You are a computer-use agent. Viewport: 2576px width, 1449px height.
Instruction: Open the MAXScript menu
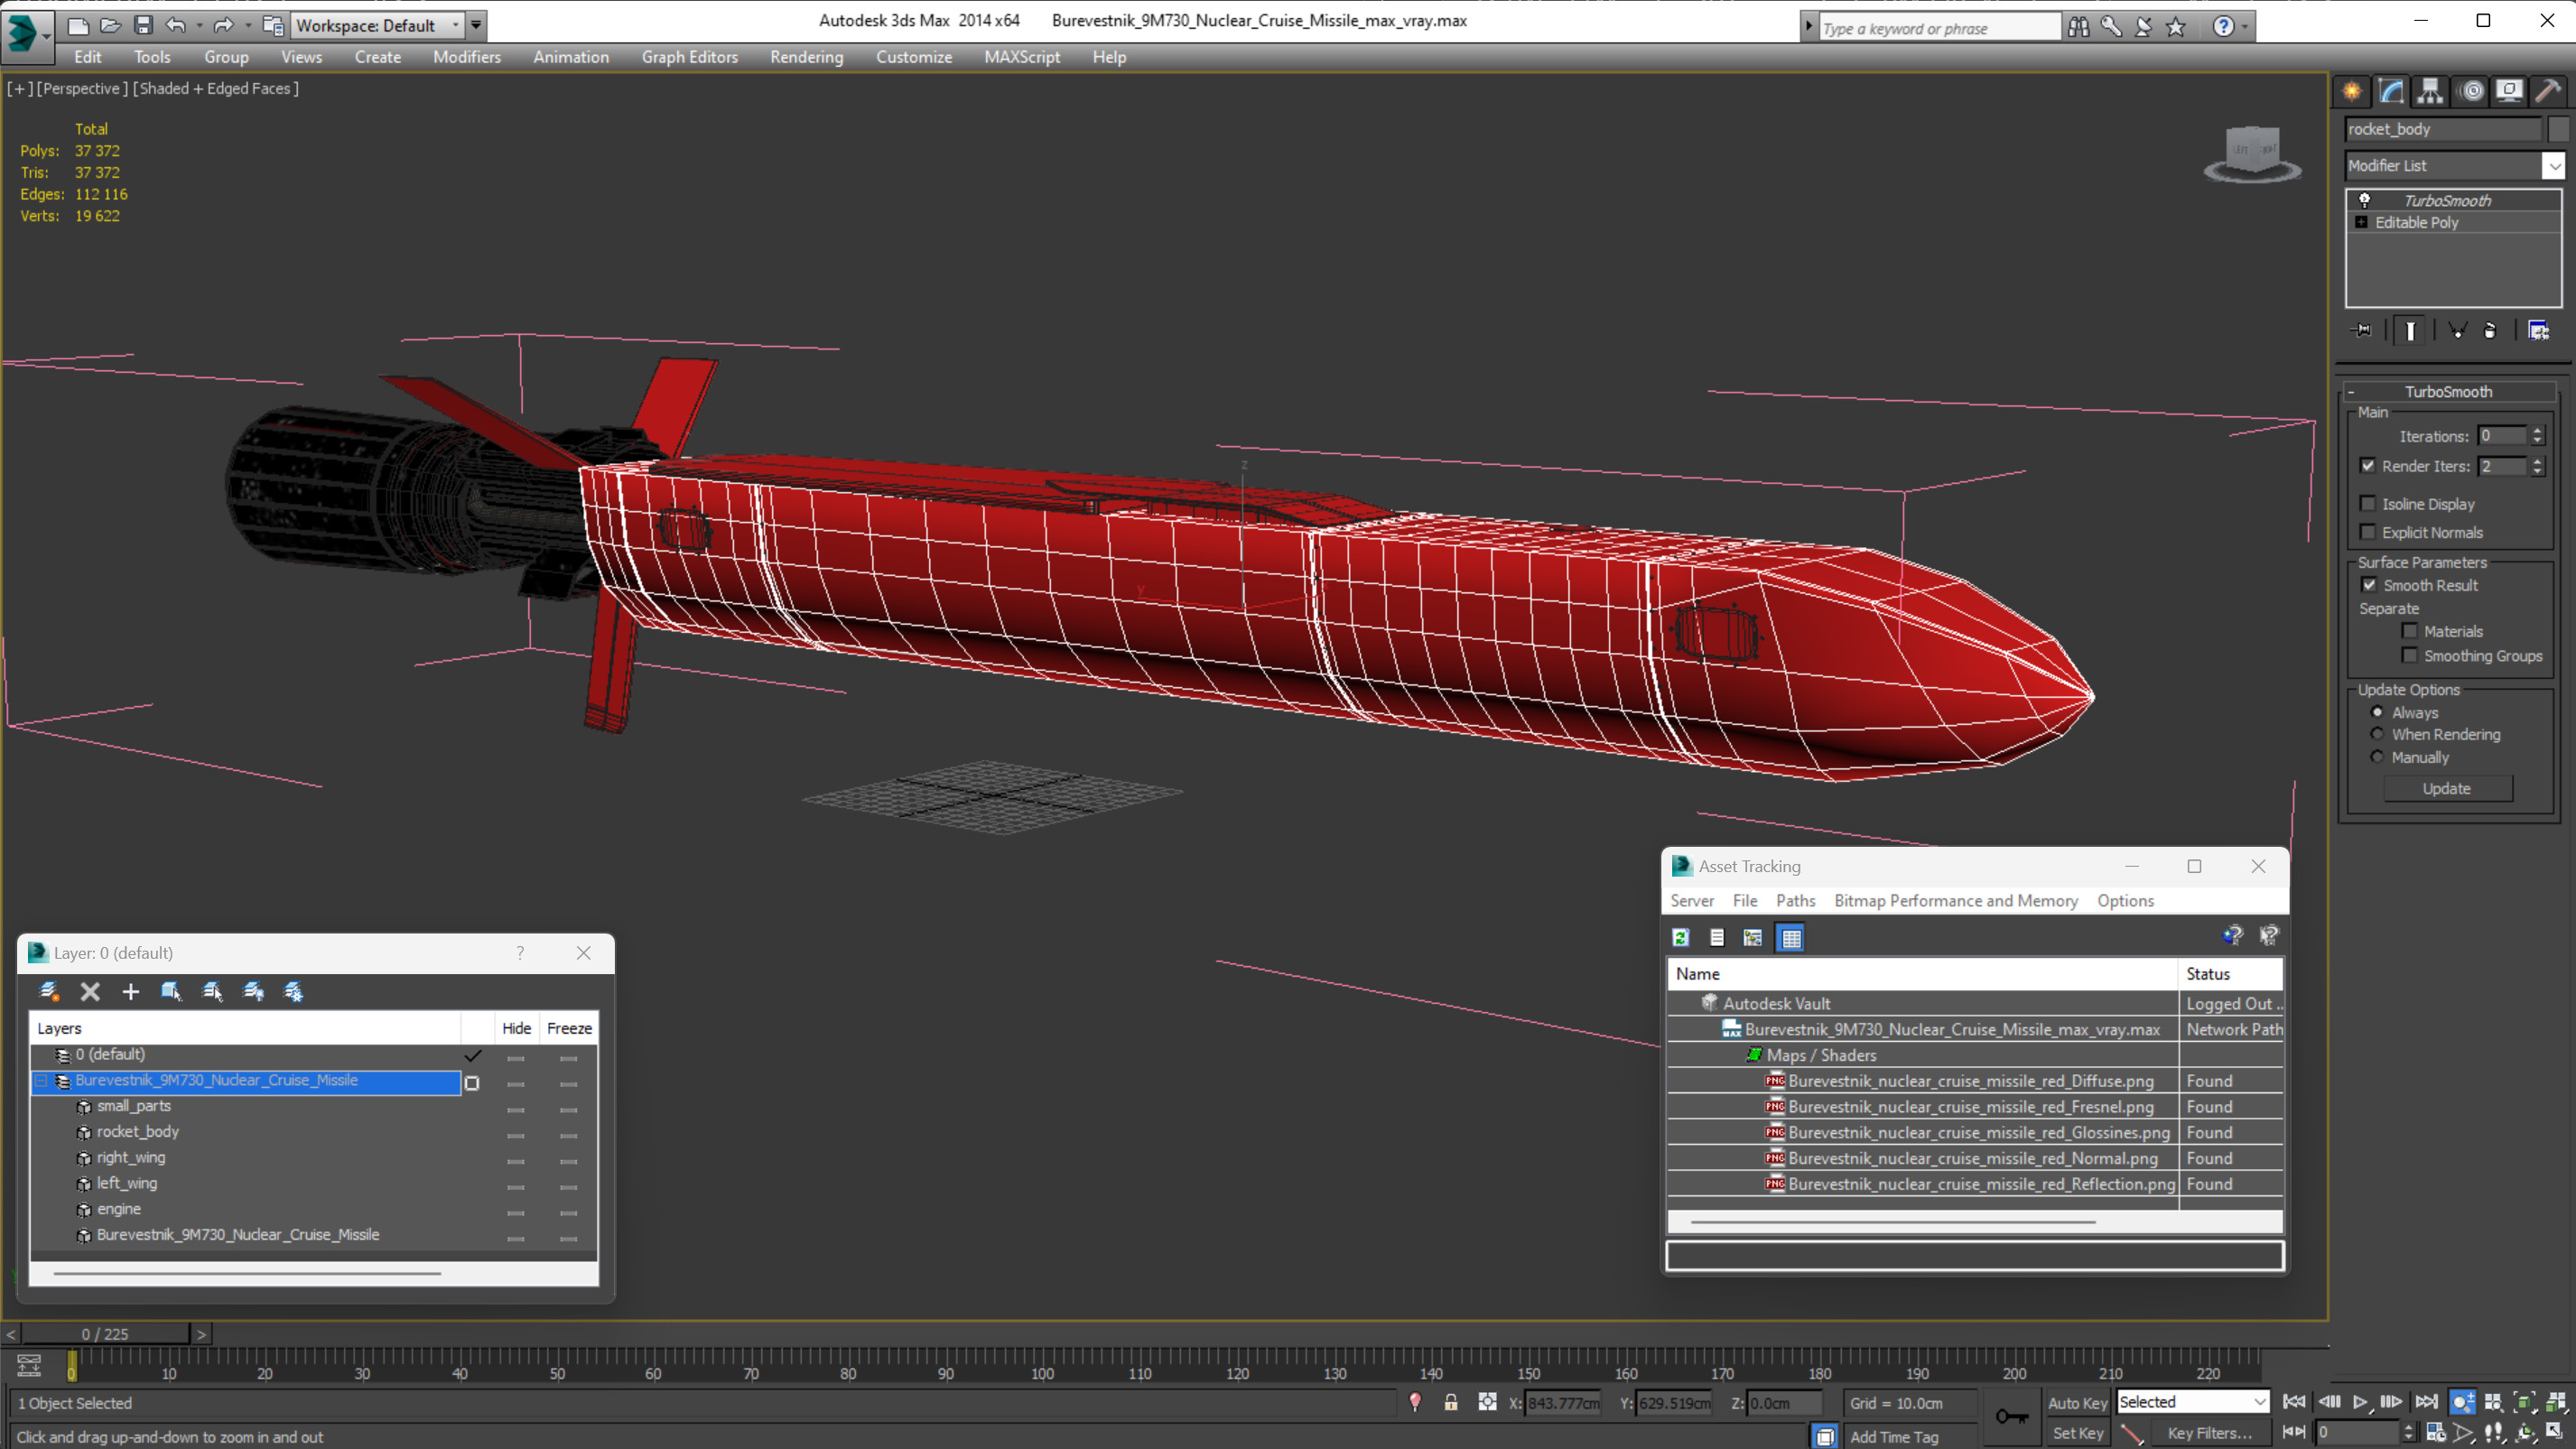(1021, 57)
